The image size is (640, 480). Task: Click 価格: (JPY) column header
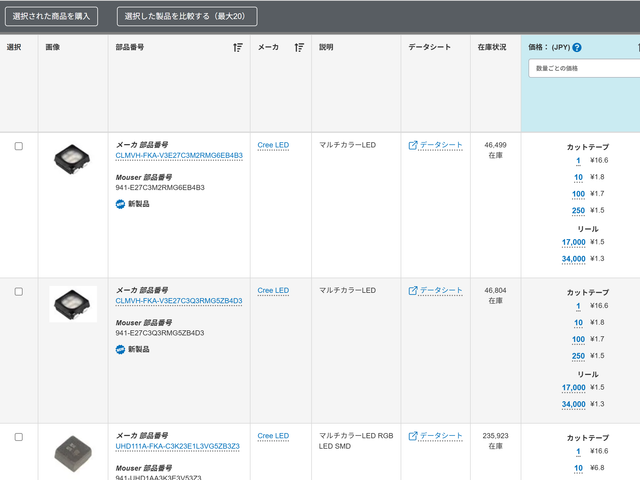coord(549,47)
